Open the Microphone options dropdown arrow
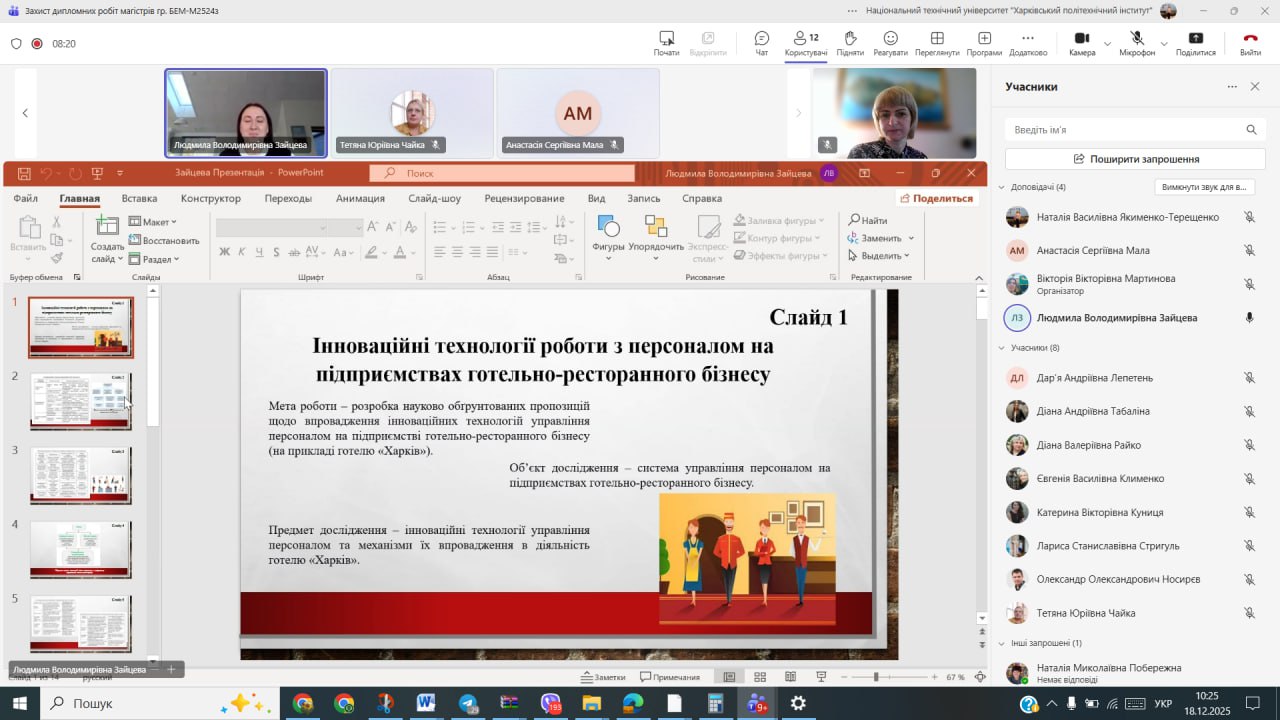The image size is (1280, 720). [x=1164, y=44]
